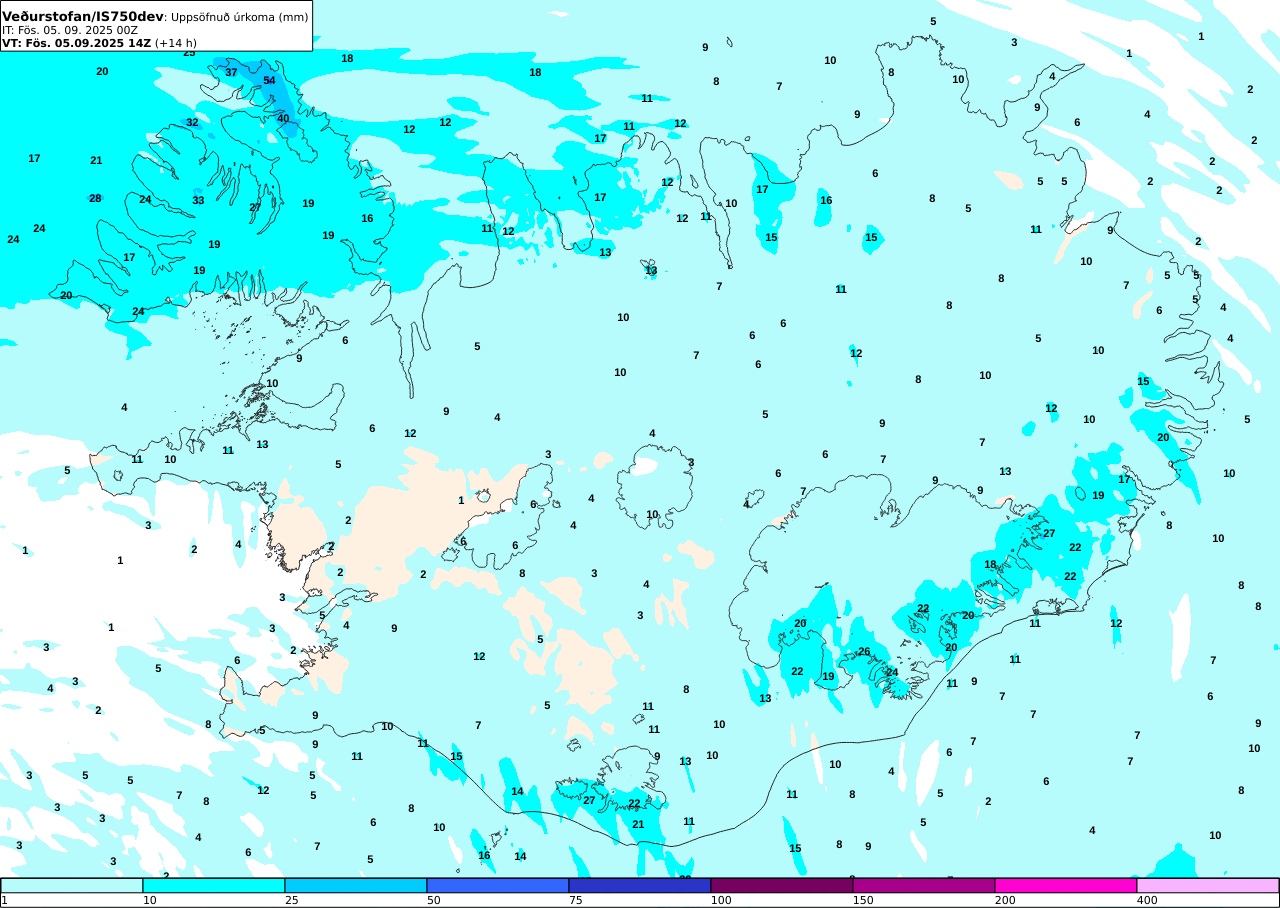
Task: Click the '28' precipitation value on the map
Action: click(95, 198)
